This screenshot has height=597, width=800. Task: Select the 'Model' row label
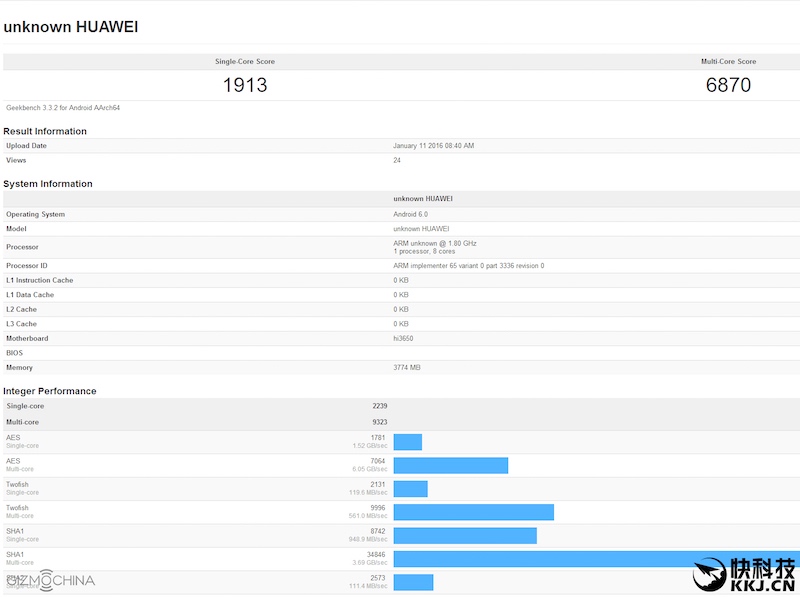(x=16, y=229)
